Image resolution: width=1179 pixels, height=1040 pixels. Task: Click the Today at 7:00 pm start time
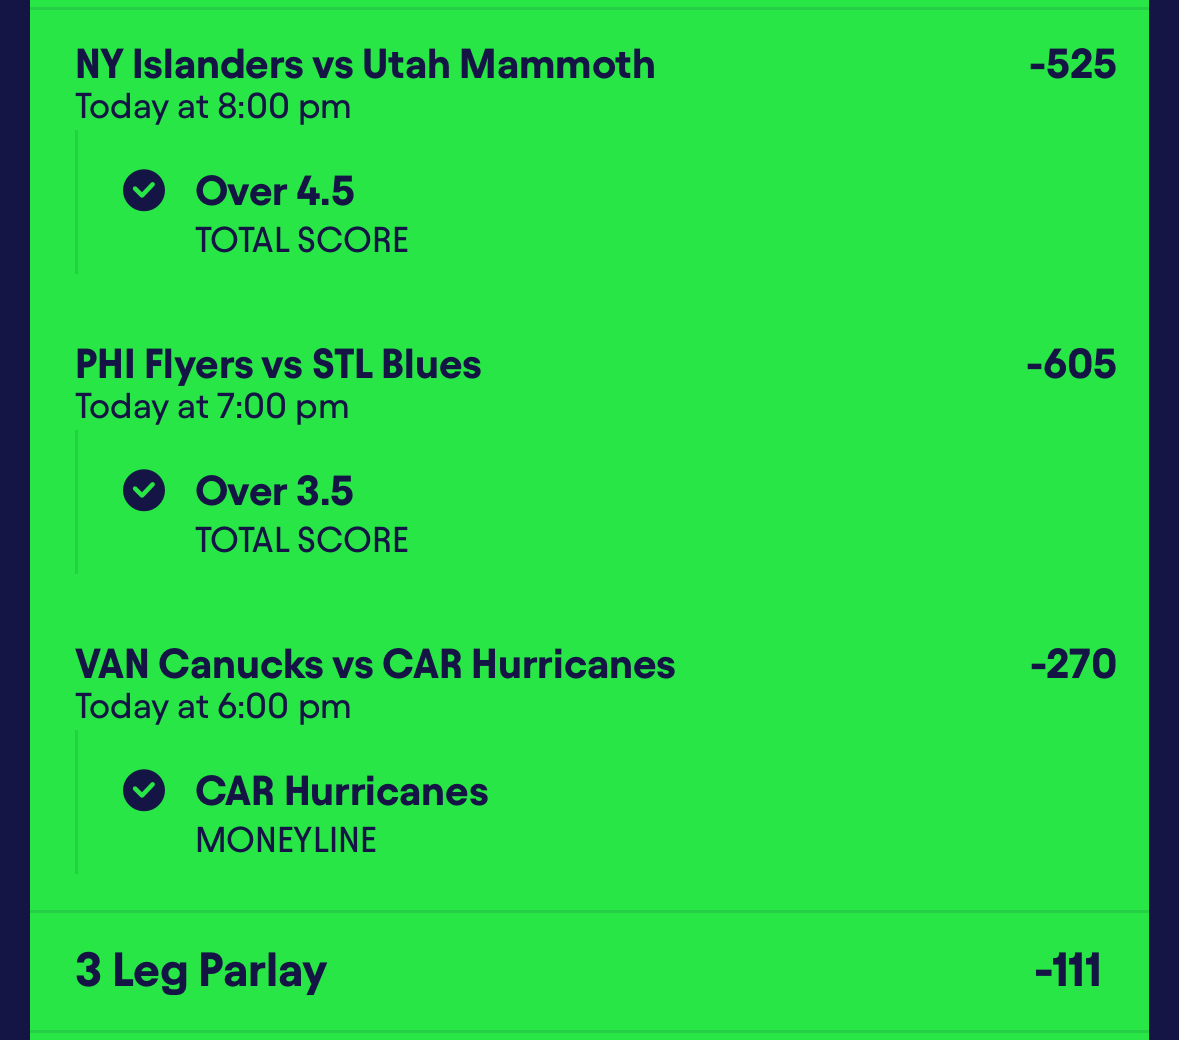point(212,407)
